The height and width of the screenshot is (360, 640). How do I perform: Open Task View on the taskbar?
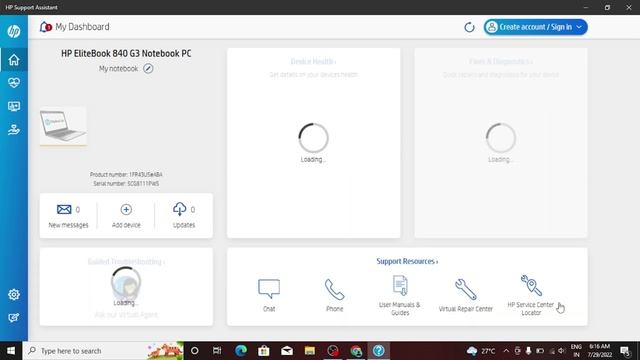point(217,351)
